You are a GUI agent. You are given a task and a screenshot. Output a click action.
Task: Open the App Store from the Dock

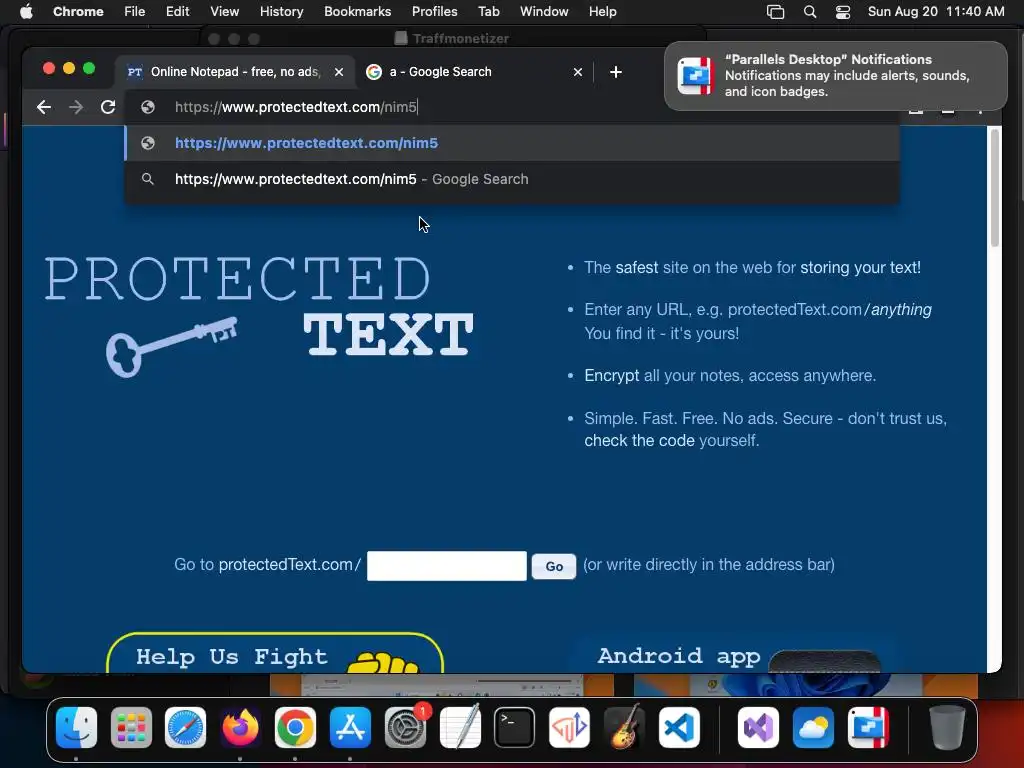click(x=350, y=727)
